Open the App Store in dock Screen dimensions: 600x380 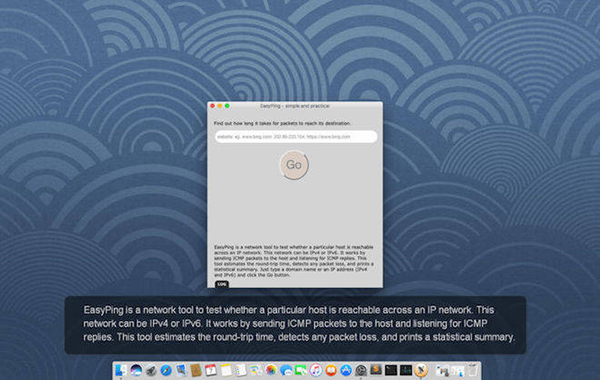(x=346, y=370)
